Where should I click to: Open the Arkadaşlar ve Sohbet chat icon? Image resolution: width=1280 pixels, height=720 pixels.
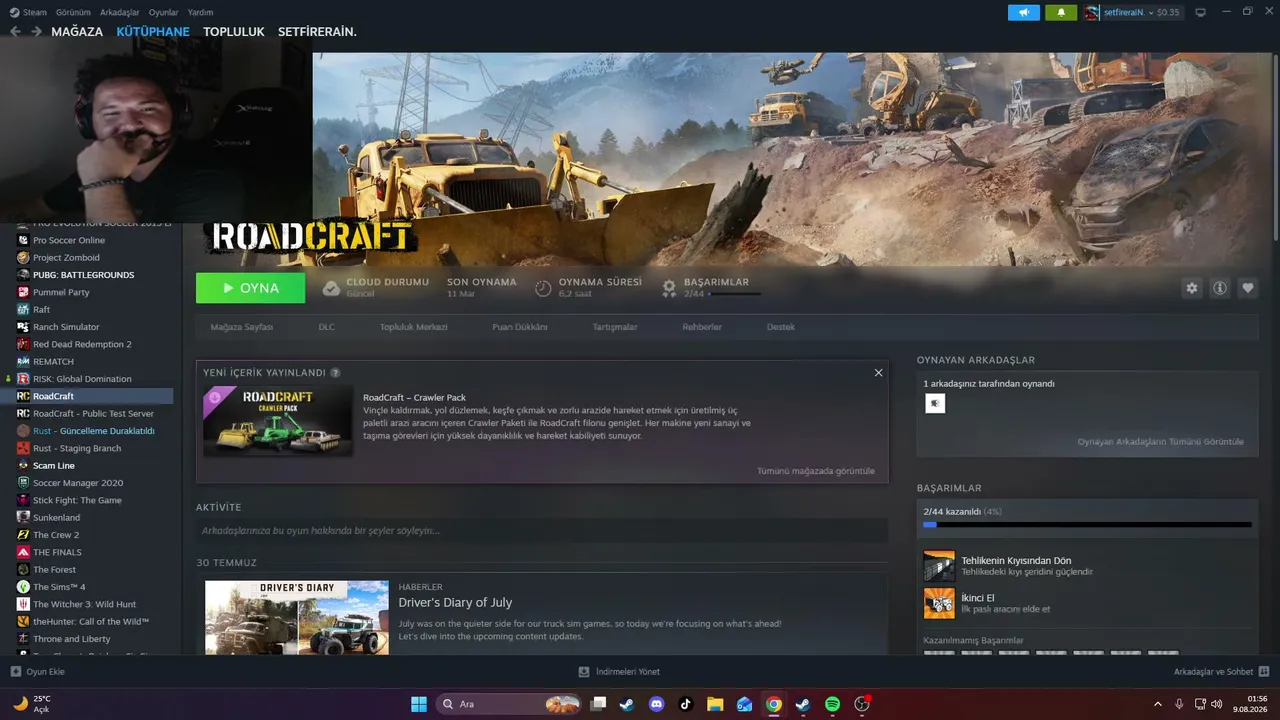point(1264,672)
